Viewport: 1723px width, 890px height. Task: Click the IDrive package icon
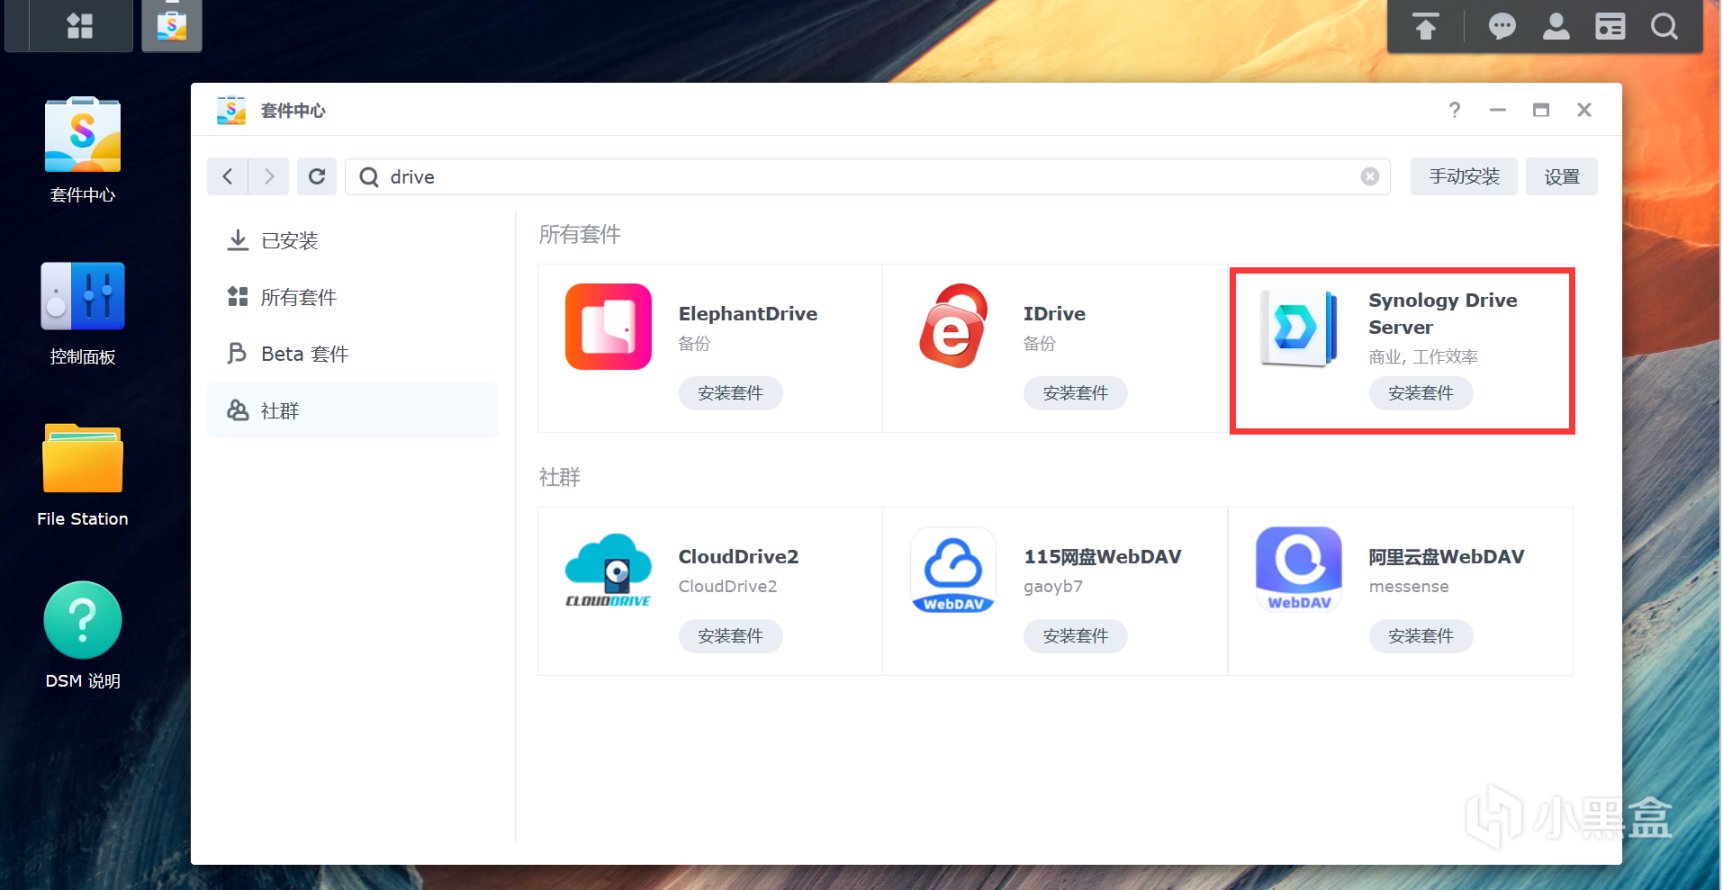(954, 327)
